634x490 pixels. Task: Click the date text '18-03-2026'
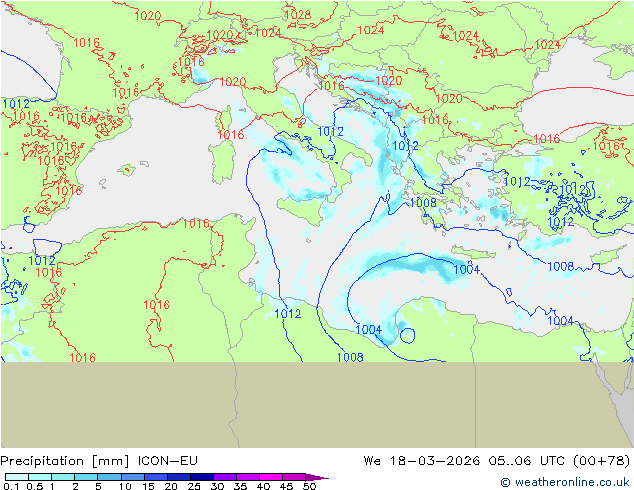tap(435, 461)
